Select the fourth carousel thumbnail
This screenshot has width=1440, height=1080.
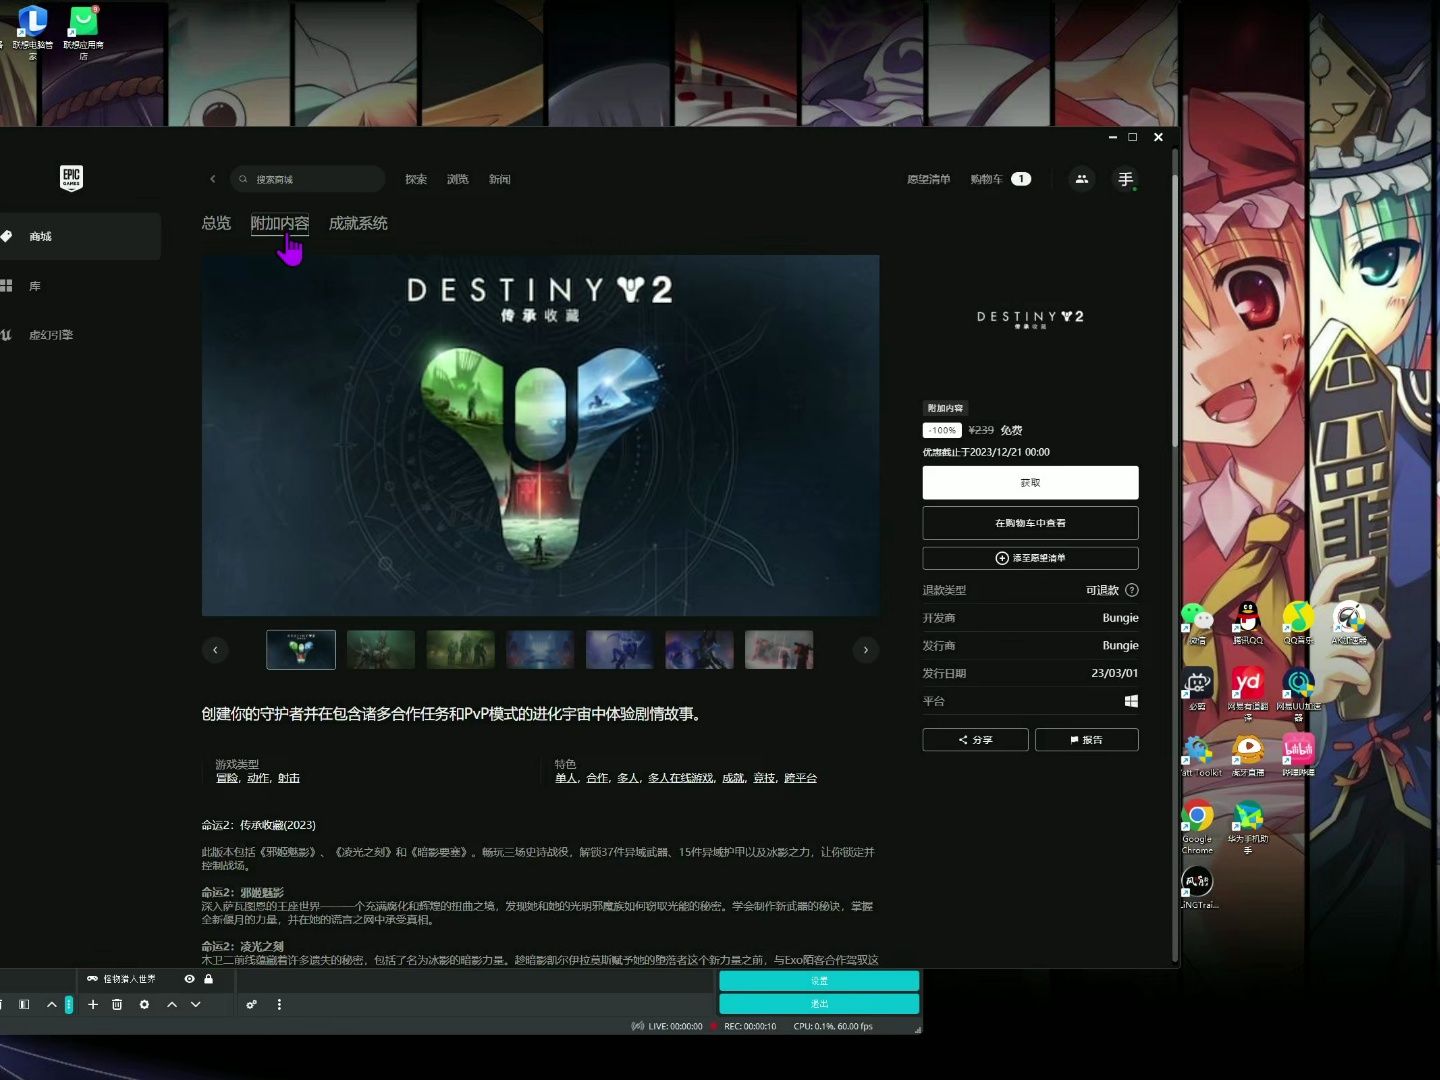click(540, 650)
